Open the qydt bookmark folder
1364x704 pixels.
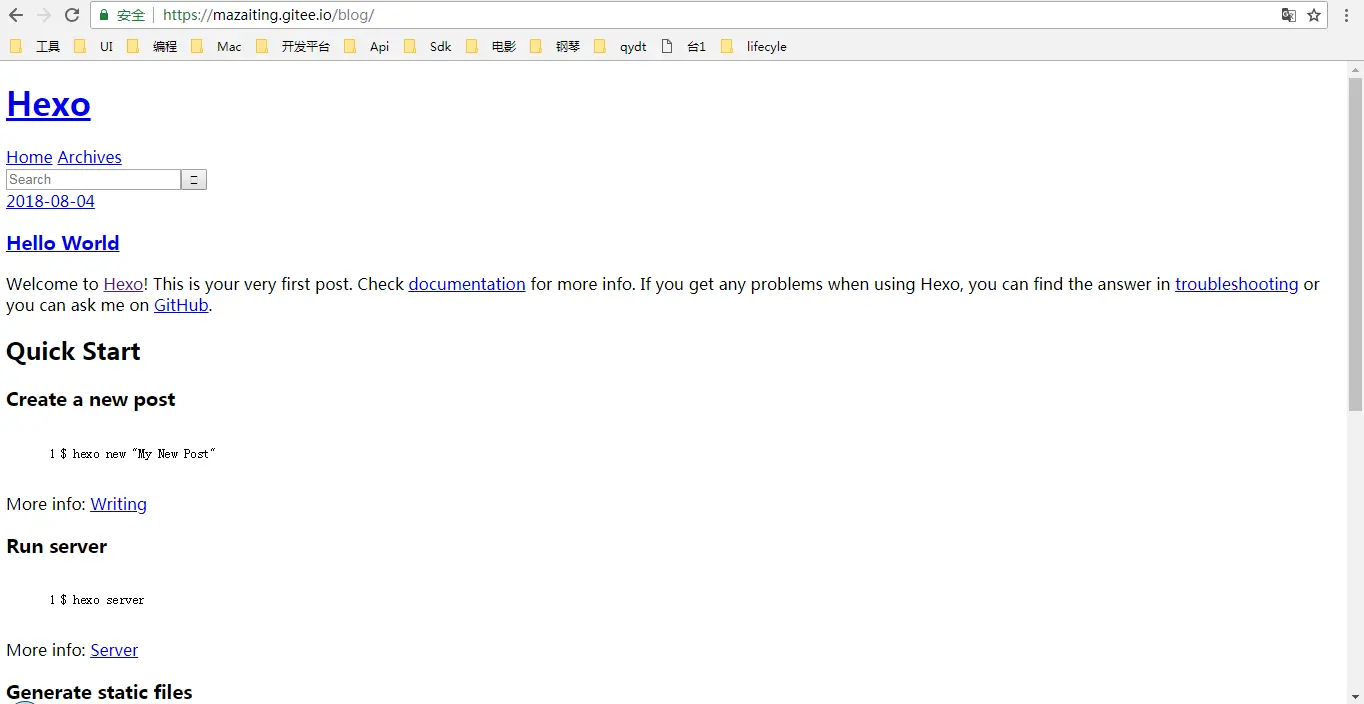click(x=620, y=46)
